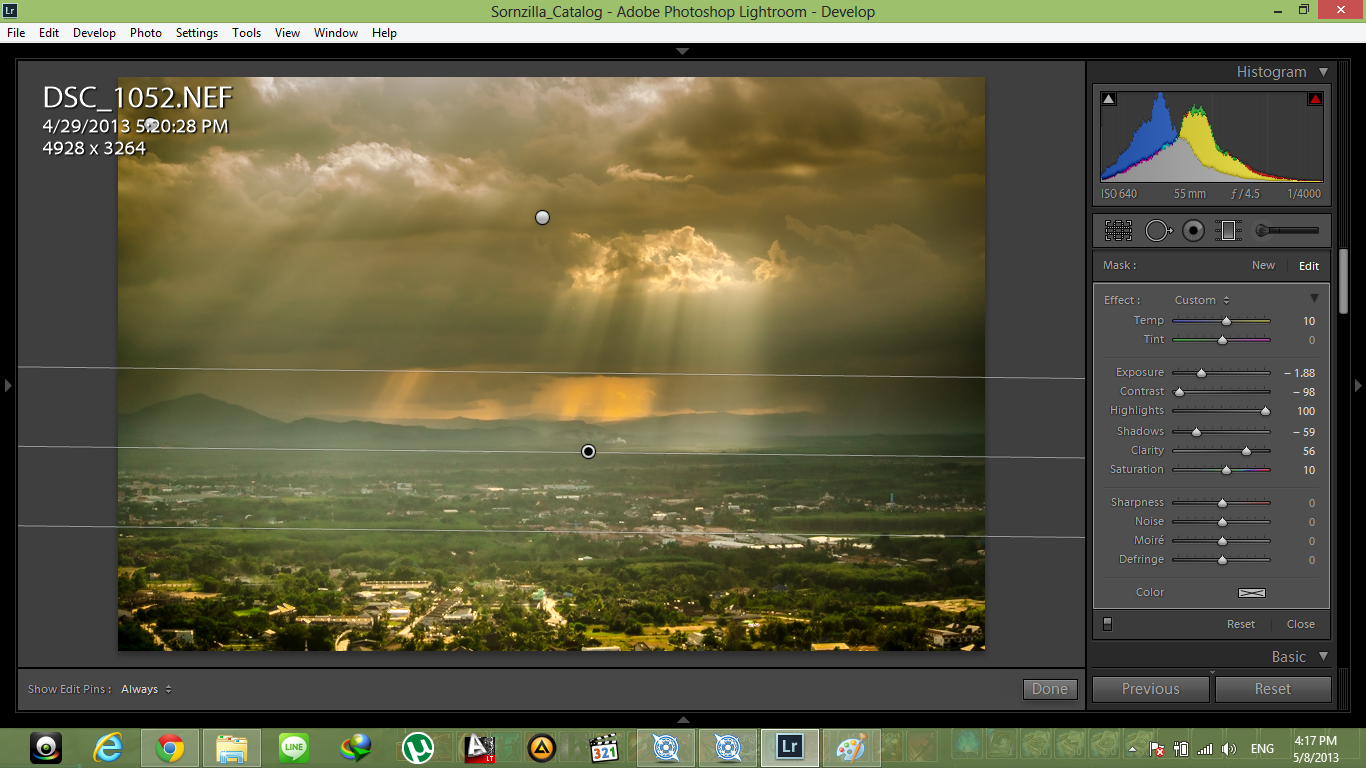Open the Effect preset dropdown
This screenshot has width=1366, height=768.
[1202, 300]
